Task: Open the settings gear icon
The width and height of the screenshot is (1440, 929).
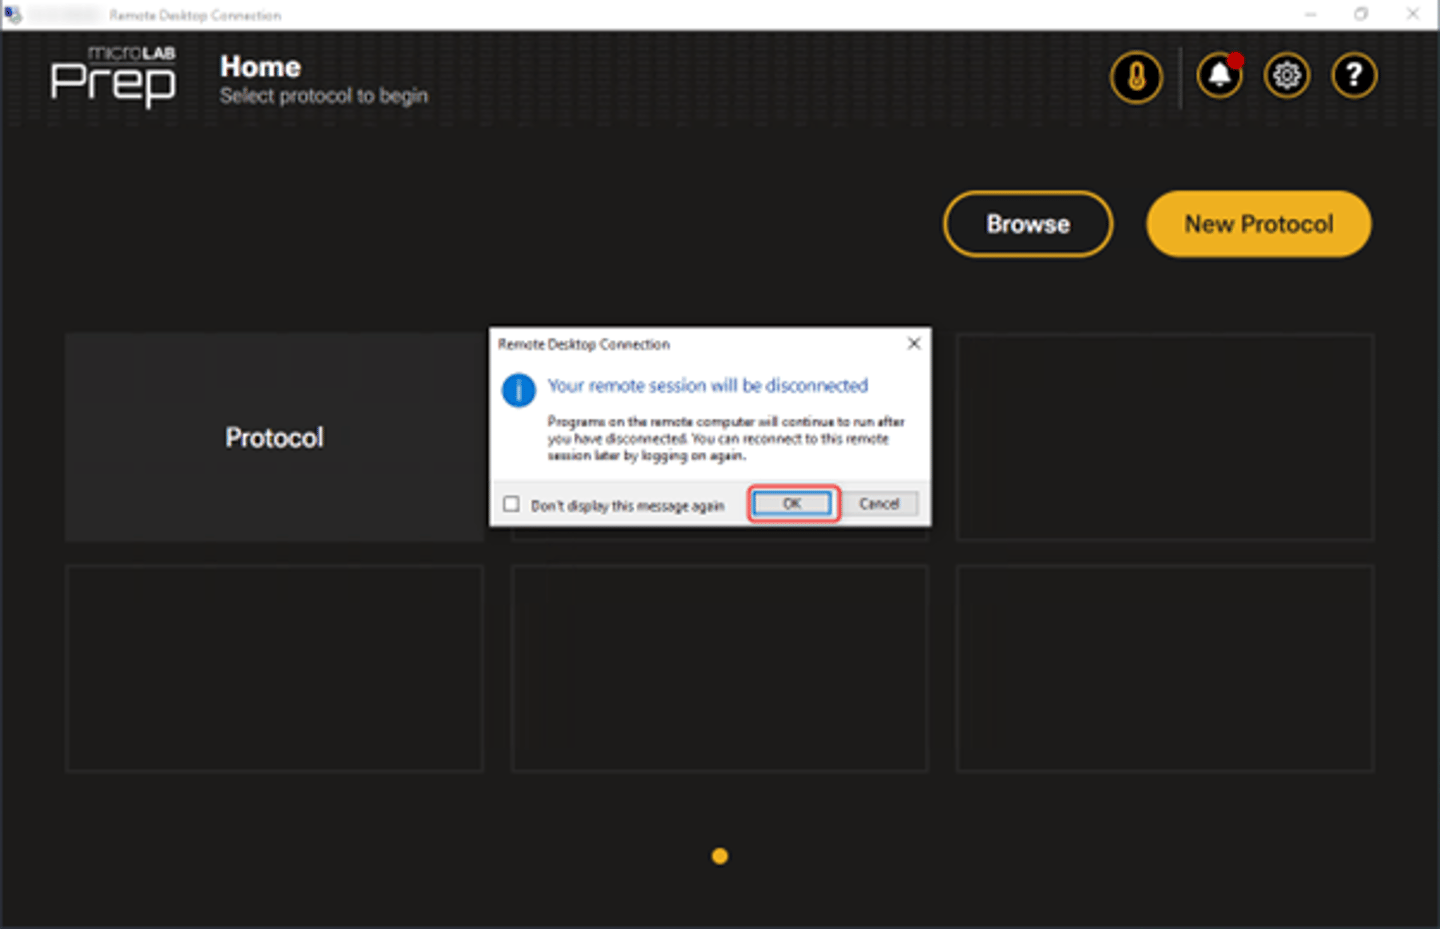Action: click(x=1287, y=76)
